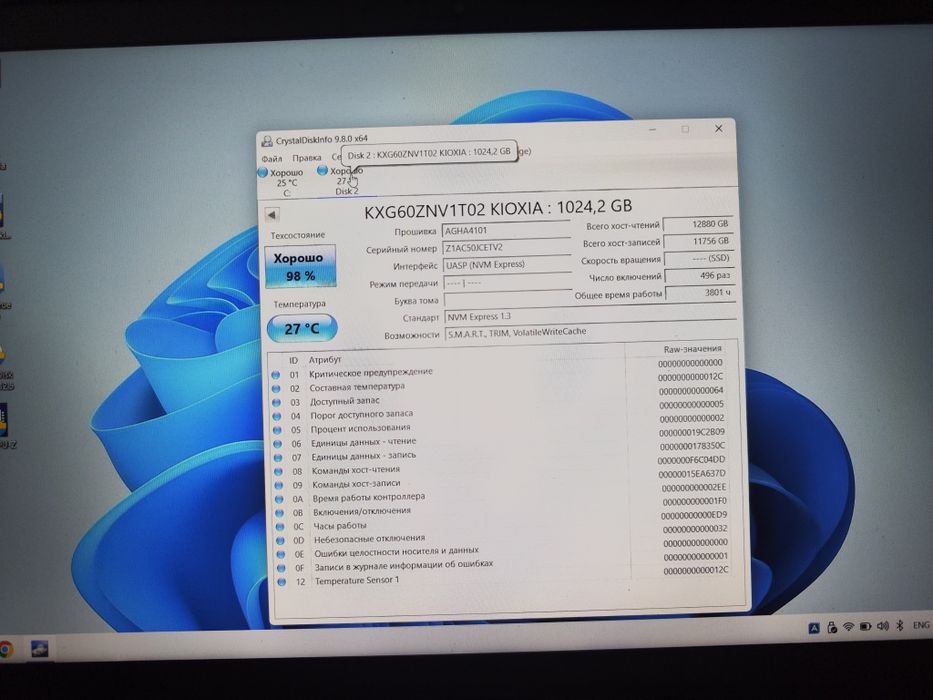The width and height of the screenshot is (933, 700).
Task: Click status orb for 0D Небезопасные отключения
Action: coord(281,540)
